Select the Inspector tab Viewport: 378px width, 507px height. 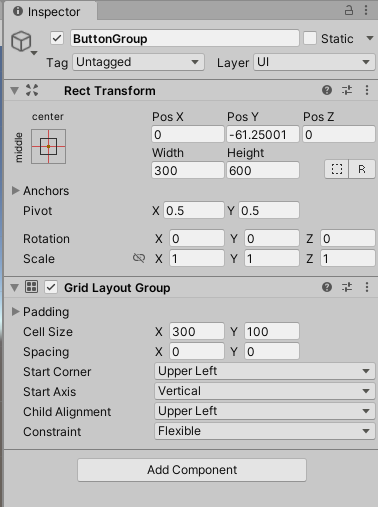tap(51, 11)
